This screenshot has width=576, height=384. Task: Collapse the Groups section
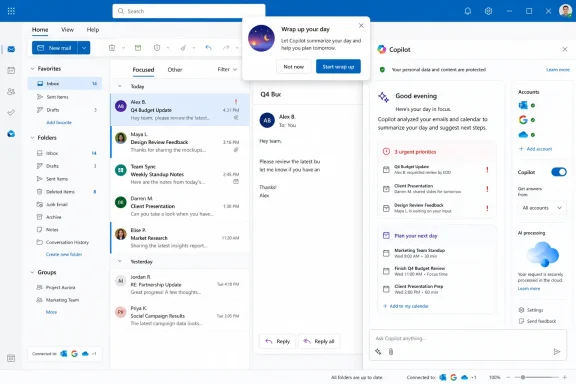32,272
